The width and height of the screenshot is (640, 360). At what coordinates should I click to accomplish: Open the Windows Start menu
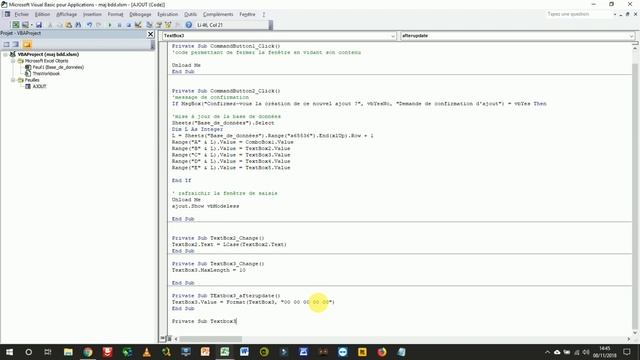pyautogui.click(x=9, y=352)
